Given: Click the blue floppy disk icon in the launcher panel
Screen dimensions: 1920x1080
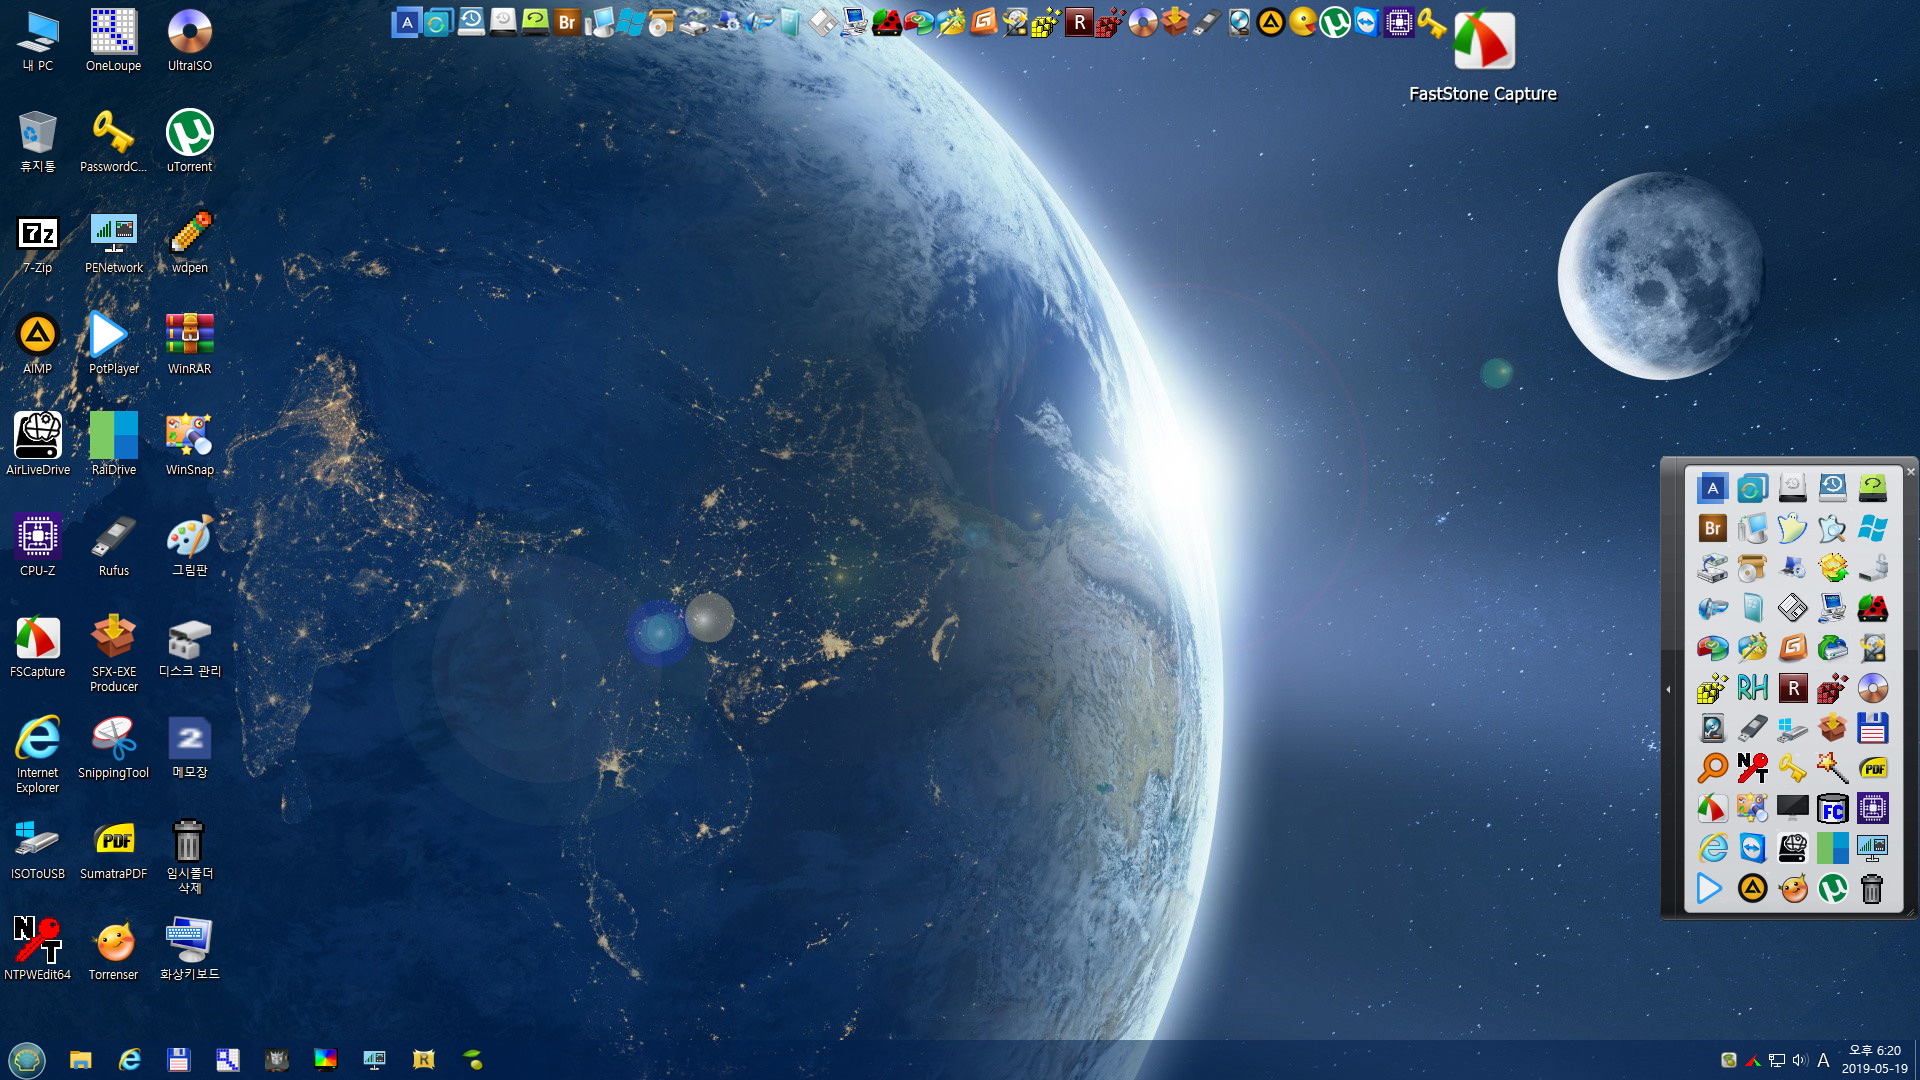Looking at the screenshot, I should (1872, 728).
